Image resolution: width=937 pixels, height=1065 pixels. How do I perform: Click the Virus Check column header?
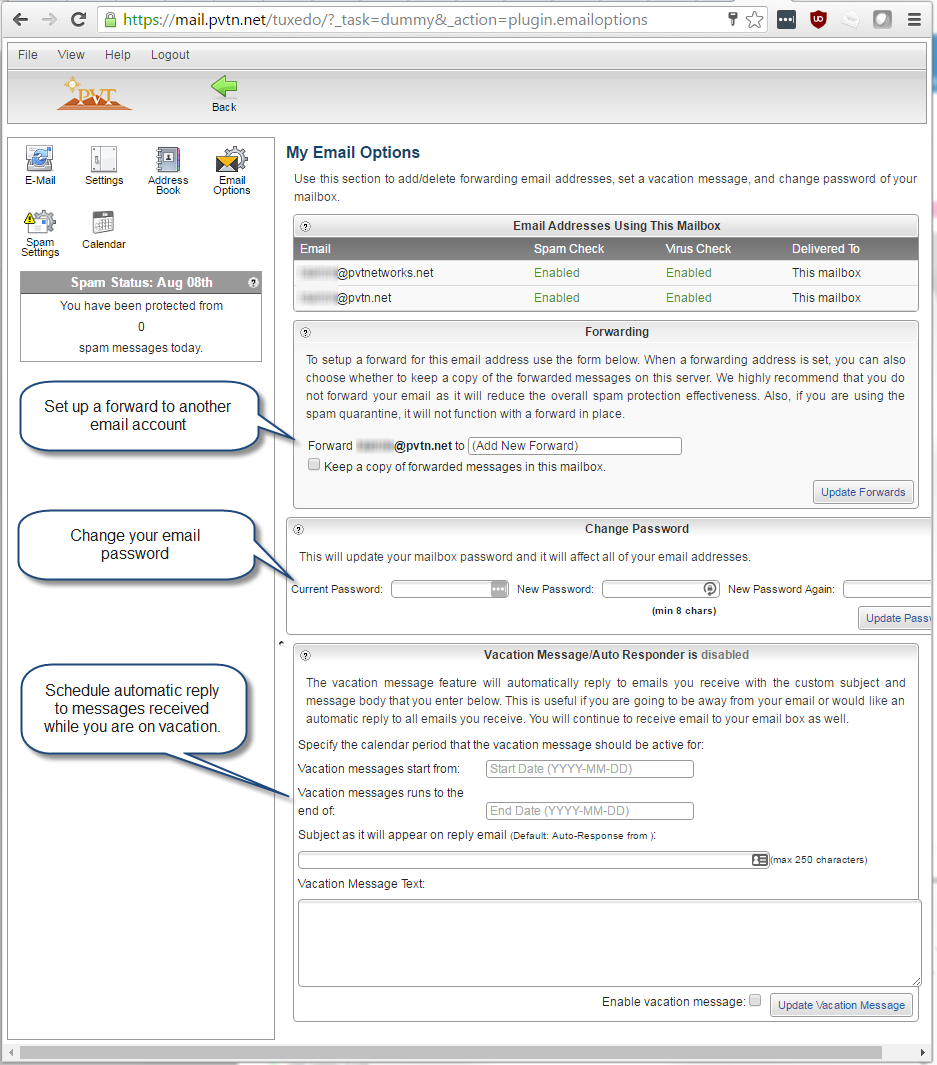point(698,249)
